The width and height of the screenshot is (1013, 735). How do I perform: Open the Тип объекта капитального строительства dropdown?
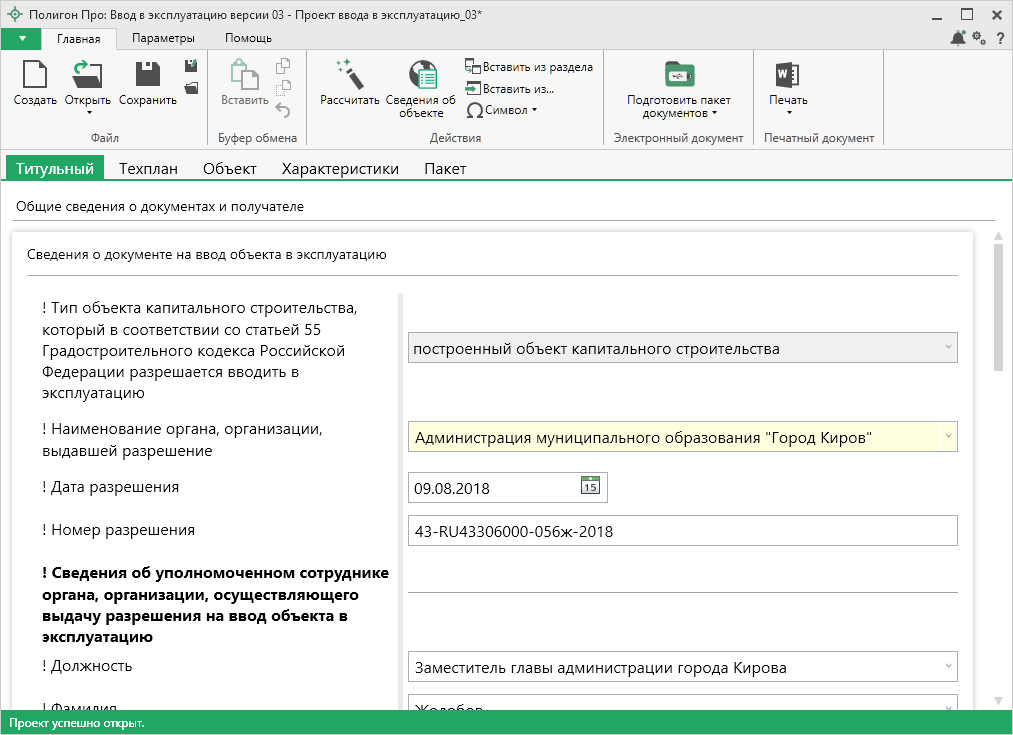947,348
